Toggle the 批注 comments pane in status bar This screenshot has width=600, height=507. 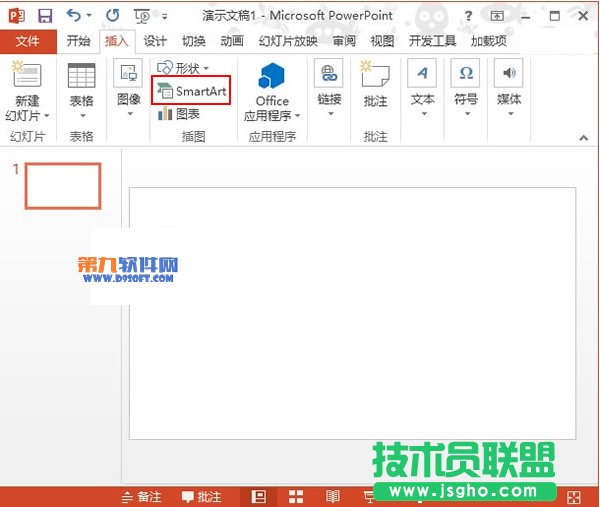[x=202, y=497]
